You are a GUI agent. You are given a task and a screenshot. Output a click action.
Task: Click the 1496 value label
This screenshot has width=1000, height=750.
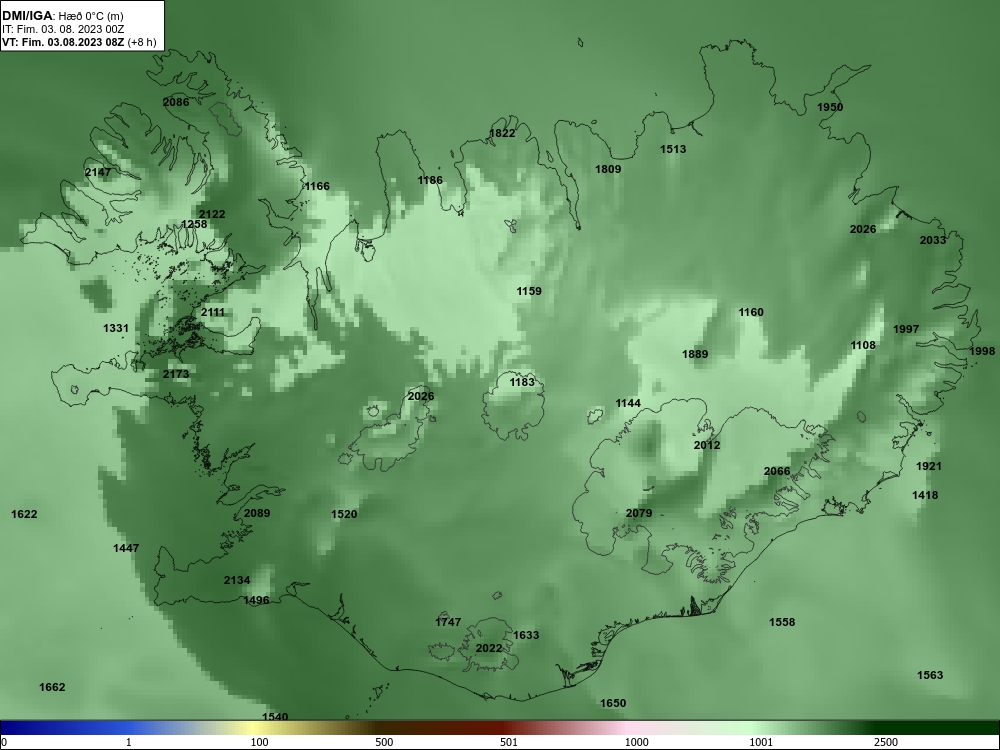(256, 601)
